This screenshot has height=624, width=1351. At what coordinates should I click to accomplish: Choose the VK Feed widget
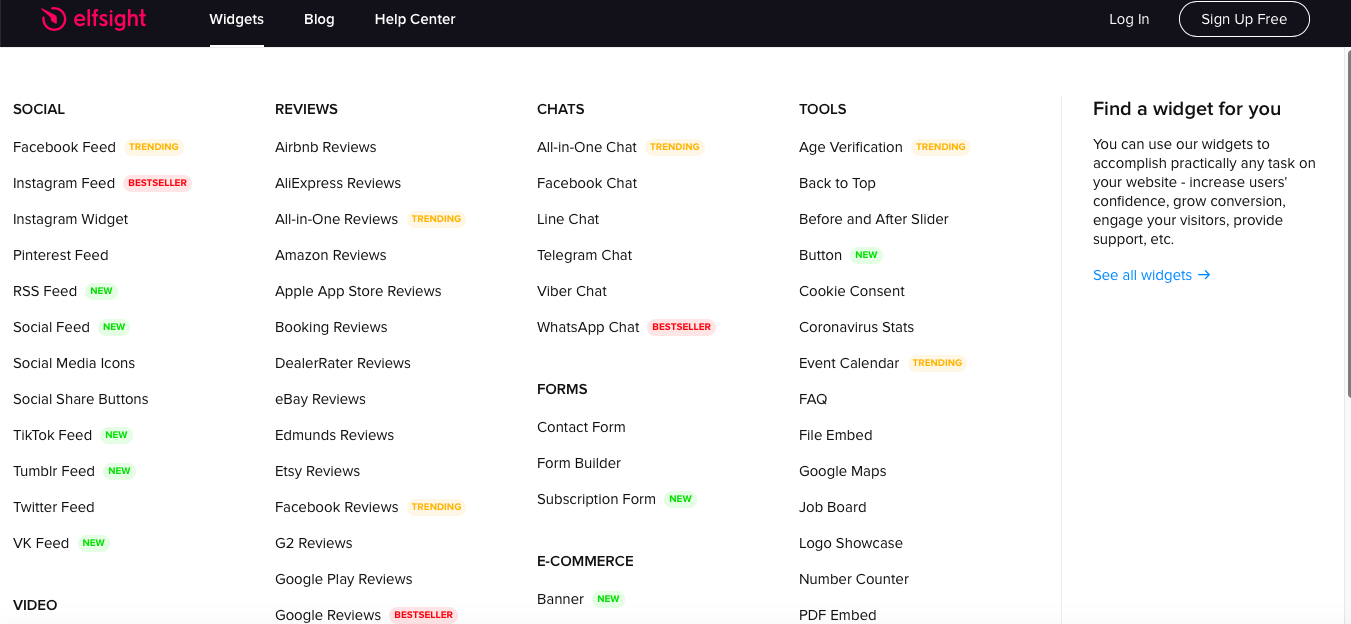point(41,543)
